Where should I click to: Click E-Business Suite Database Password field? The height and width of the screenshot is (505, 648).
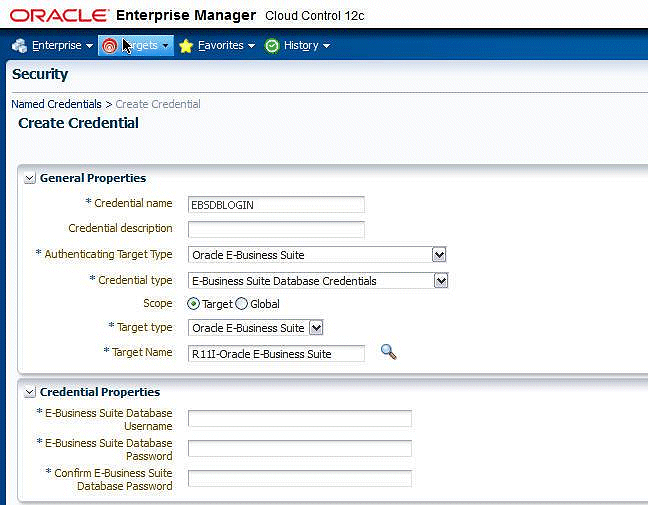pos(300,448)
